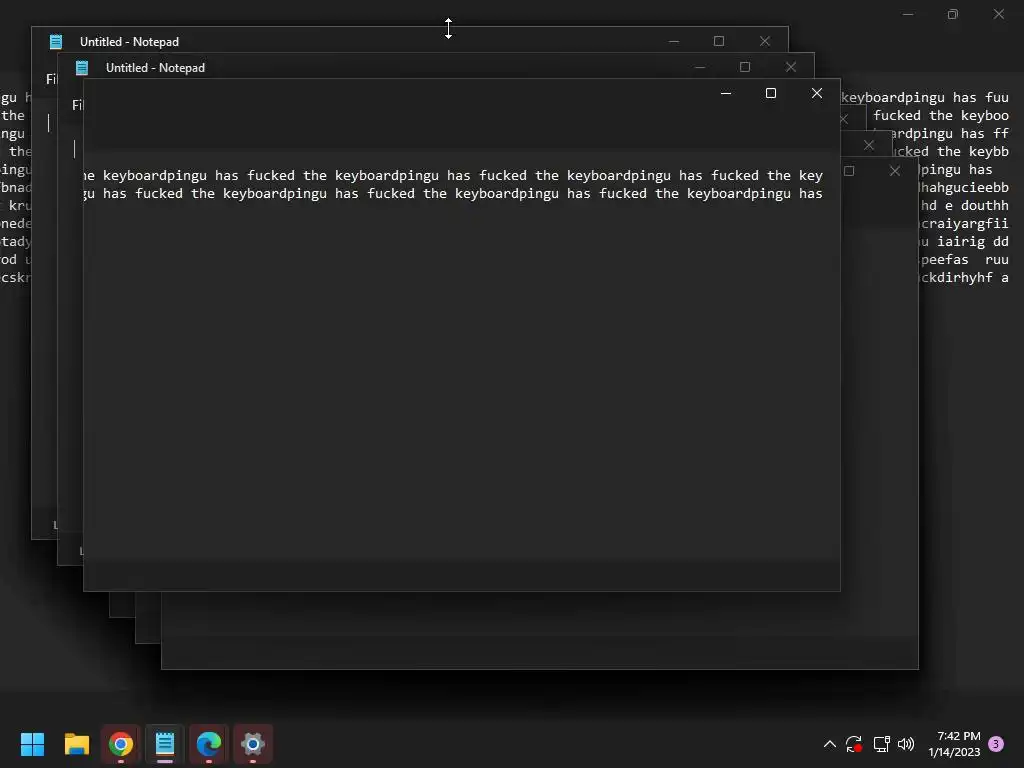
Task: Minimize the frontmost dark window
Action: click(726, 93)
